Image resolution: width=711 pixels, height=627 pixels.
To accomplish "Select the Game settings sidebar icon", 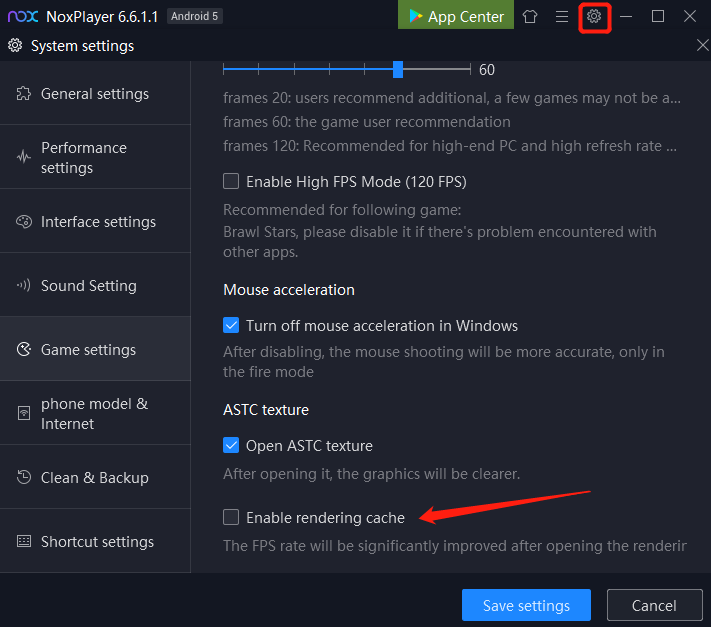I will point(24,350).
